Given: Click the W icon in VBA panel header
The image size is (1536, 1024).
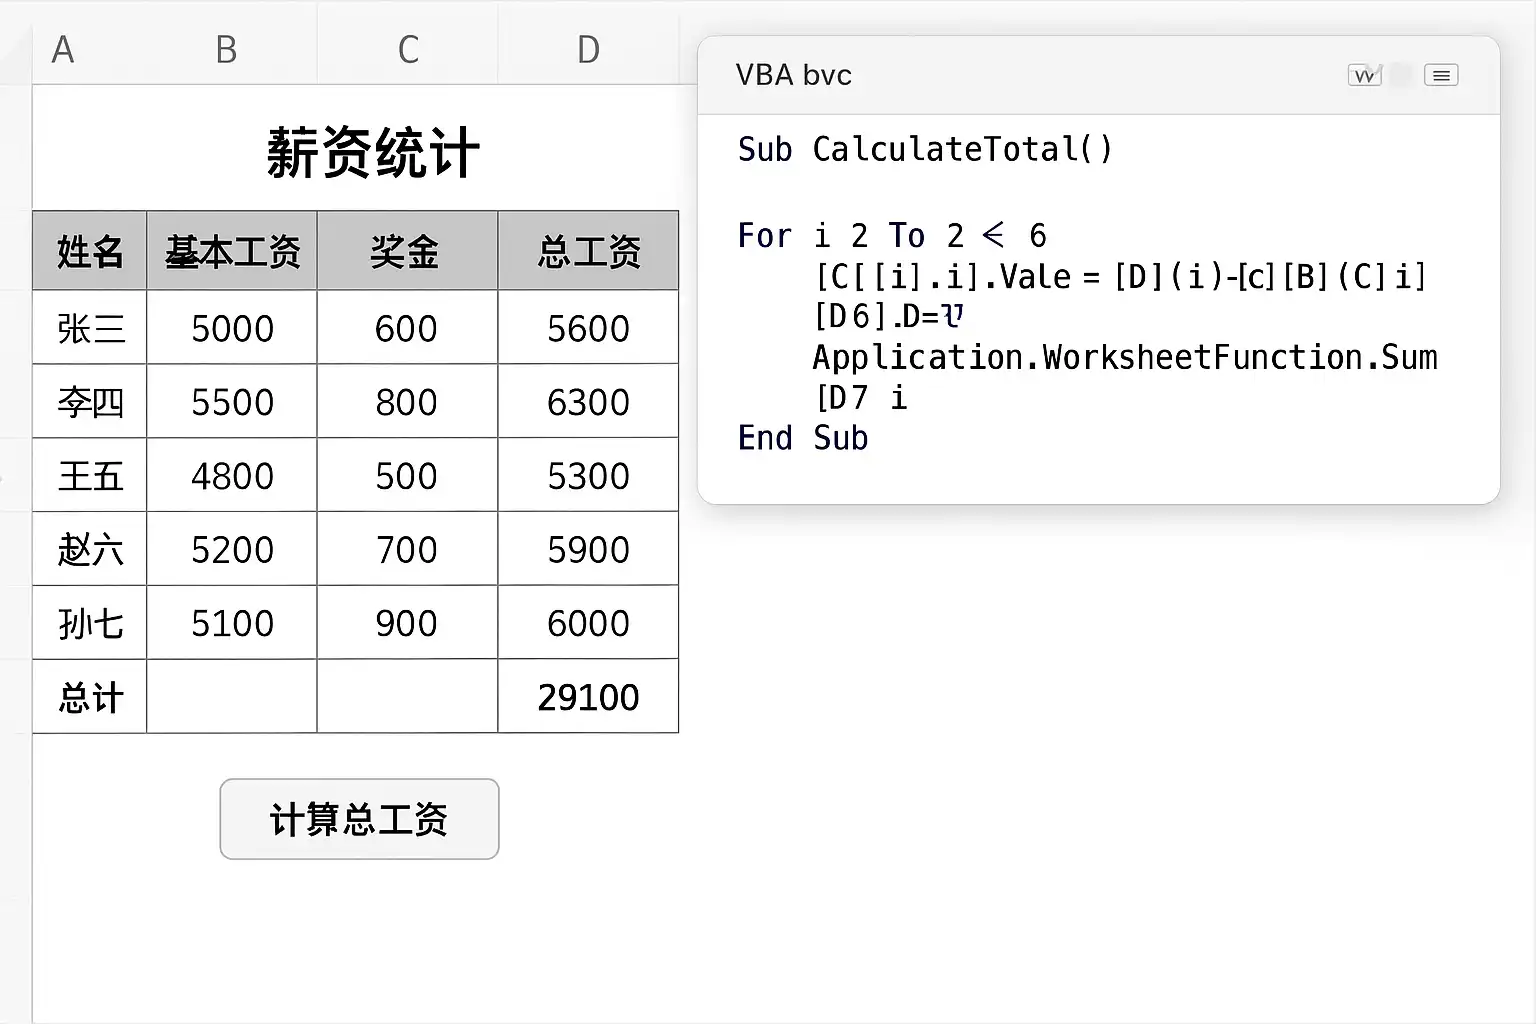Looking at the screenshot, I should coord(1364,75).
